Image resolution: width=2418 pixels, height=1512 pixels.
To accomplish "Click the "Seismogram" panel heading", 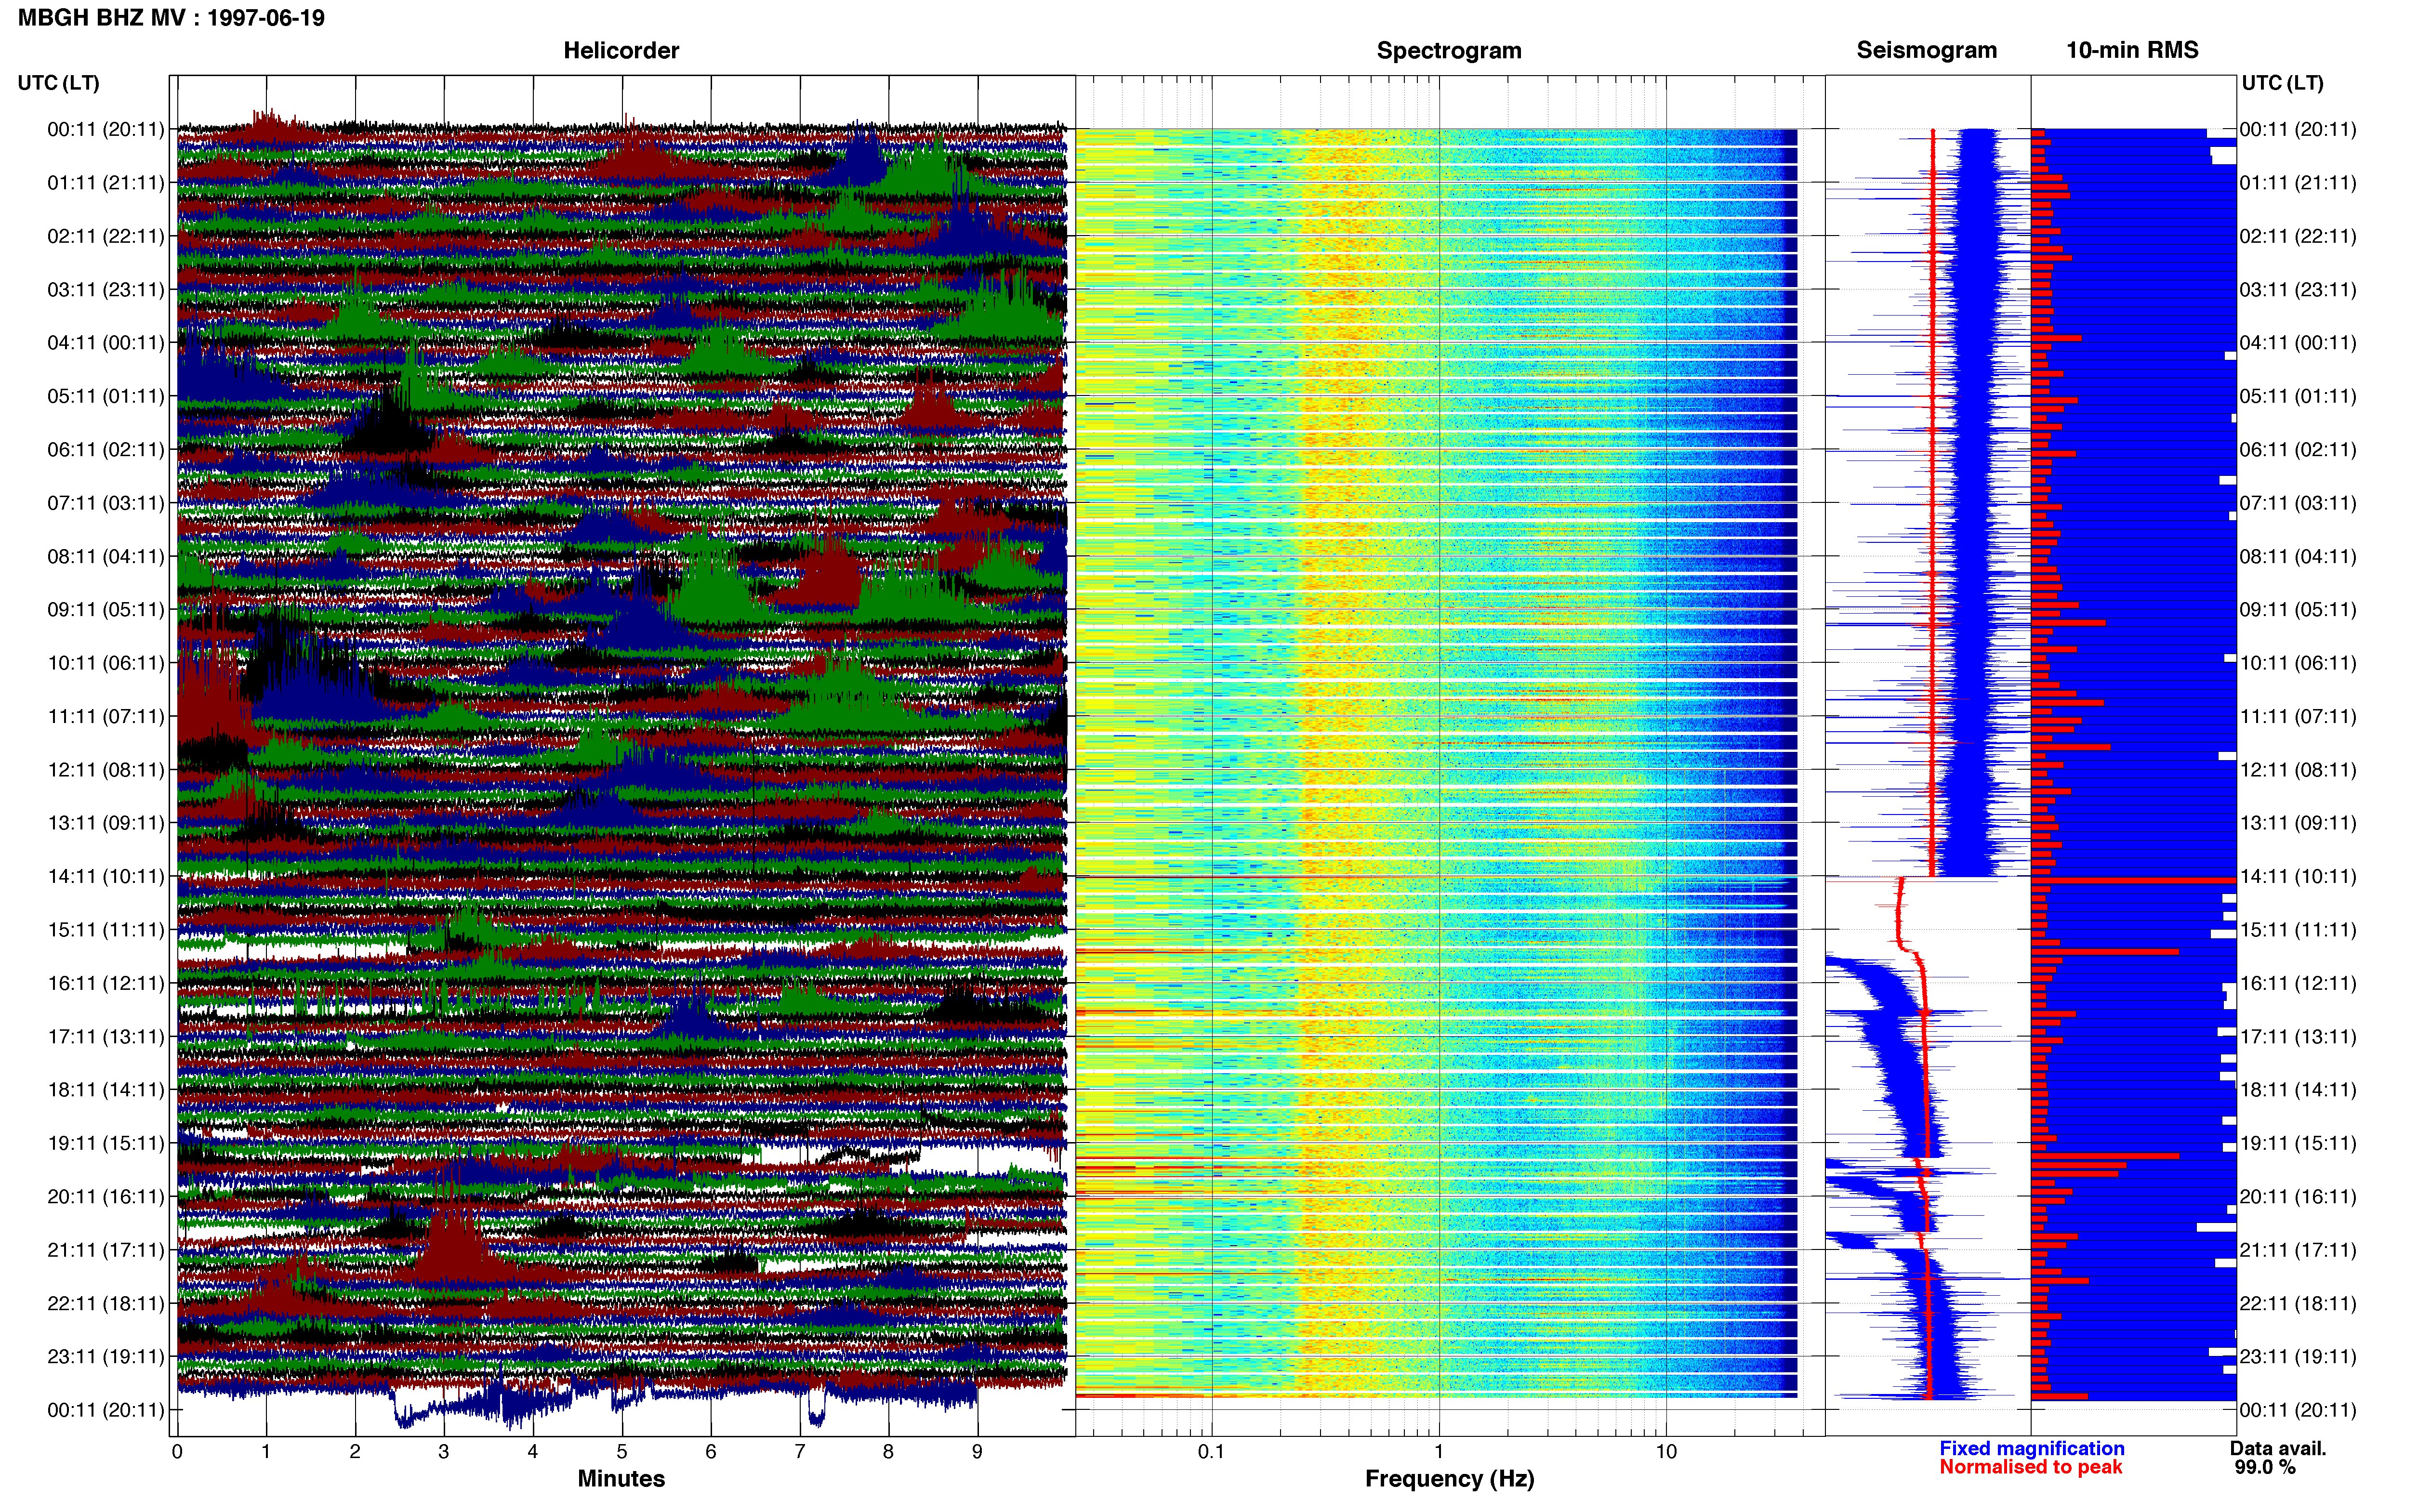I will [x=1926, y=50].
